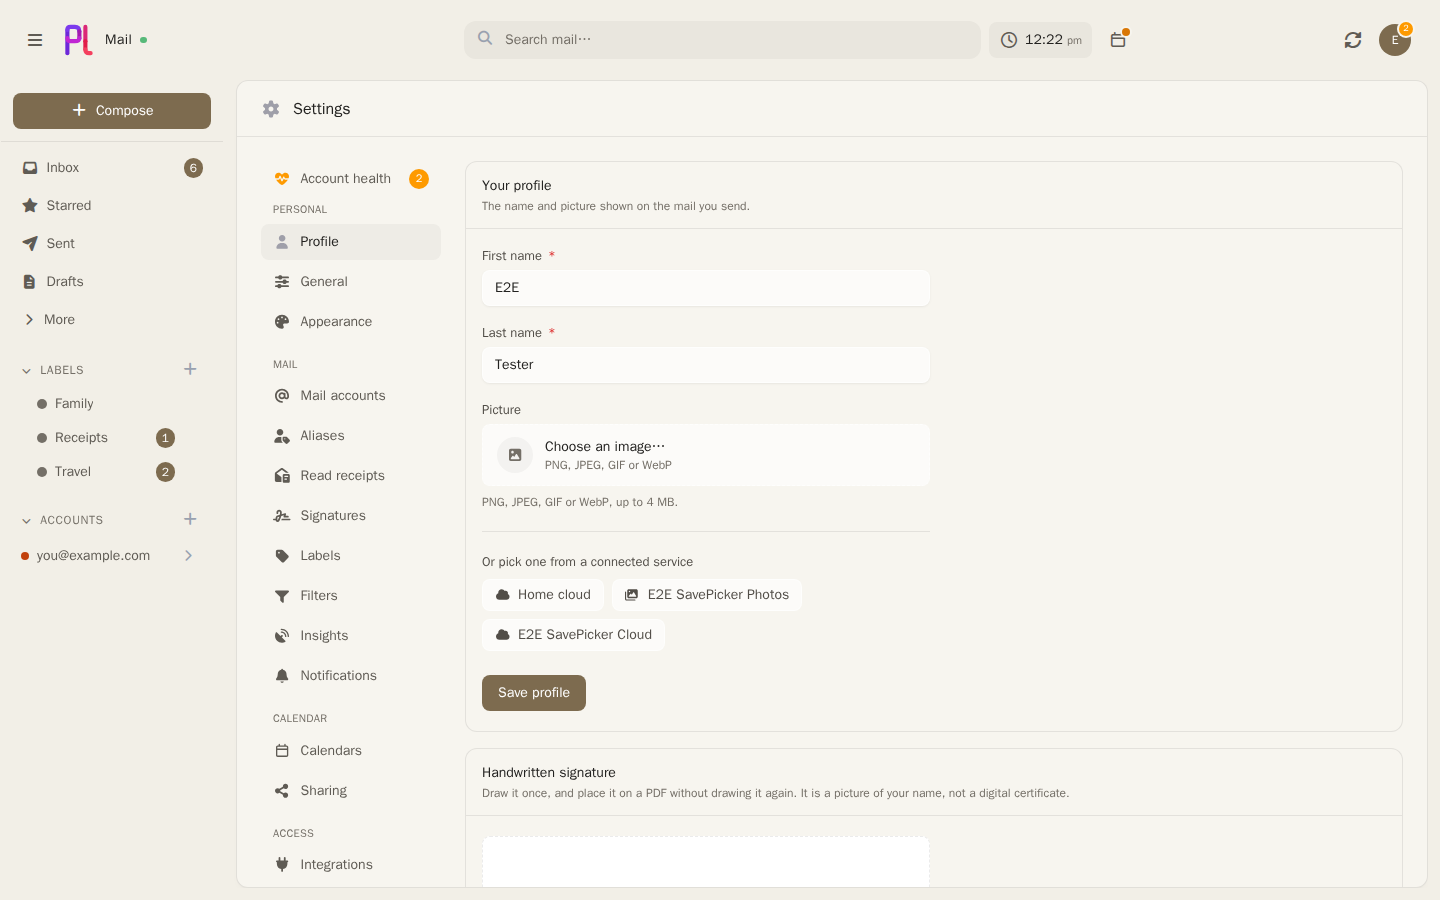Click the PL Mail logo
Viewport: 1440px width, 900px height.
(79, 40)
